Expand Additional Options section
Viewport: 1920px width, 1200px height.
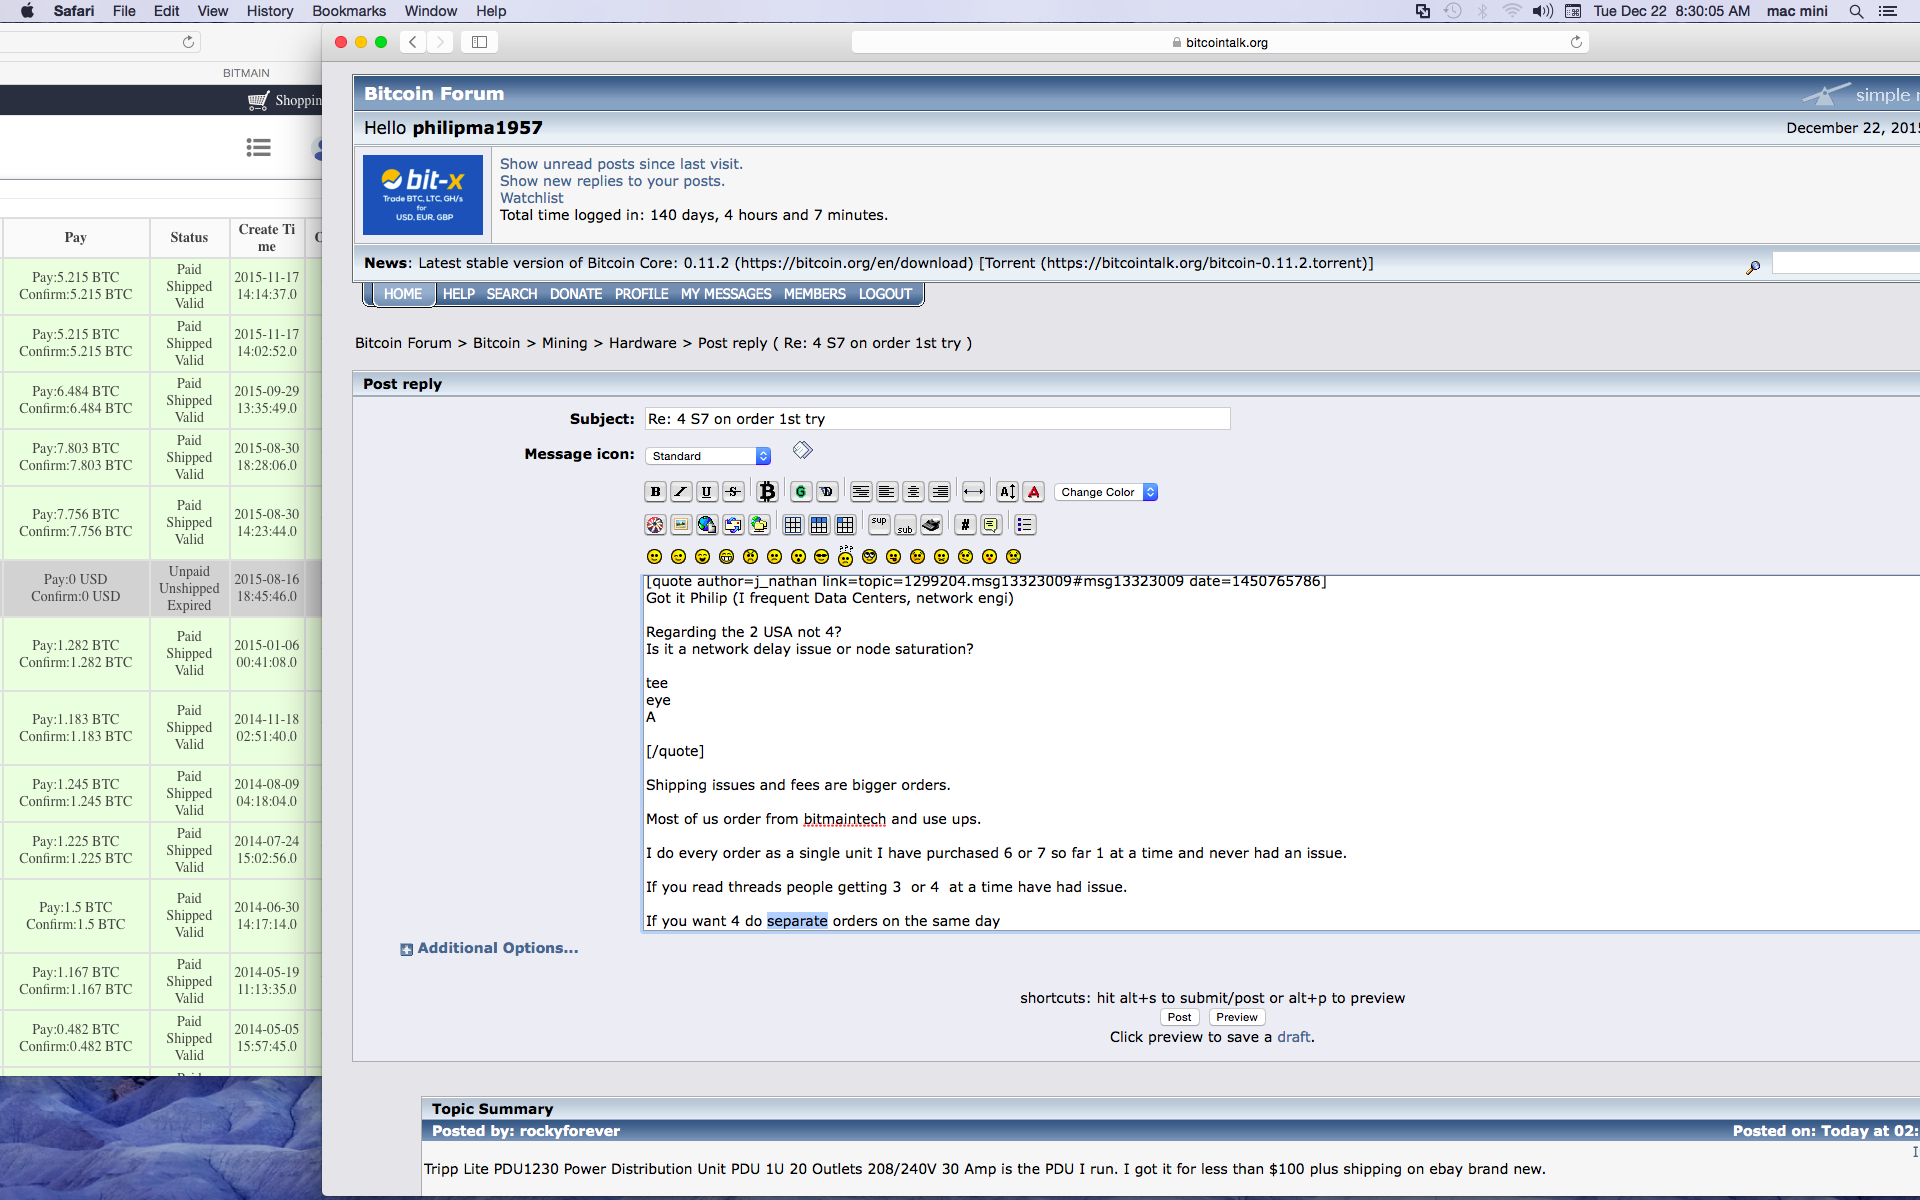[x=489, y=948]
